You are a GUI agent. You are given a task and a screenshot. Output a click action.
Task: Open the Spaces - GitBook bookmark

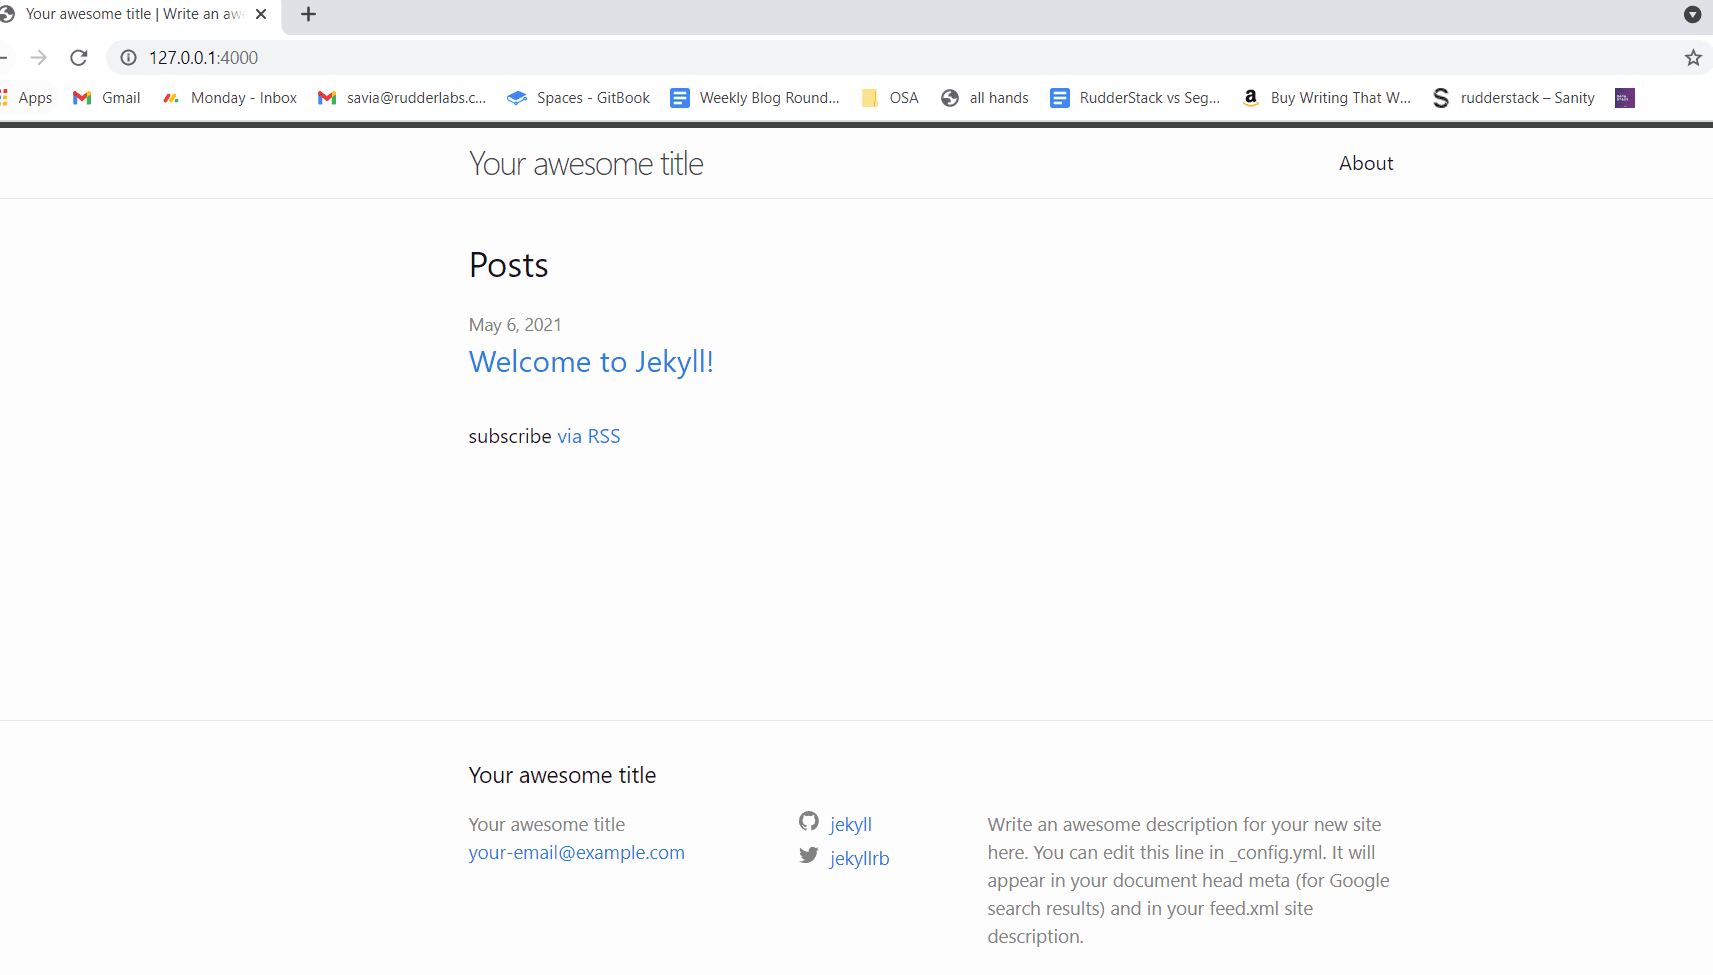click(x=579, y=98)
